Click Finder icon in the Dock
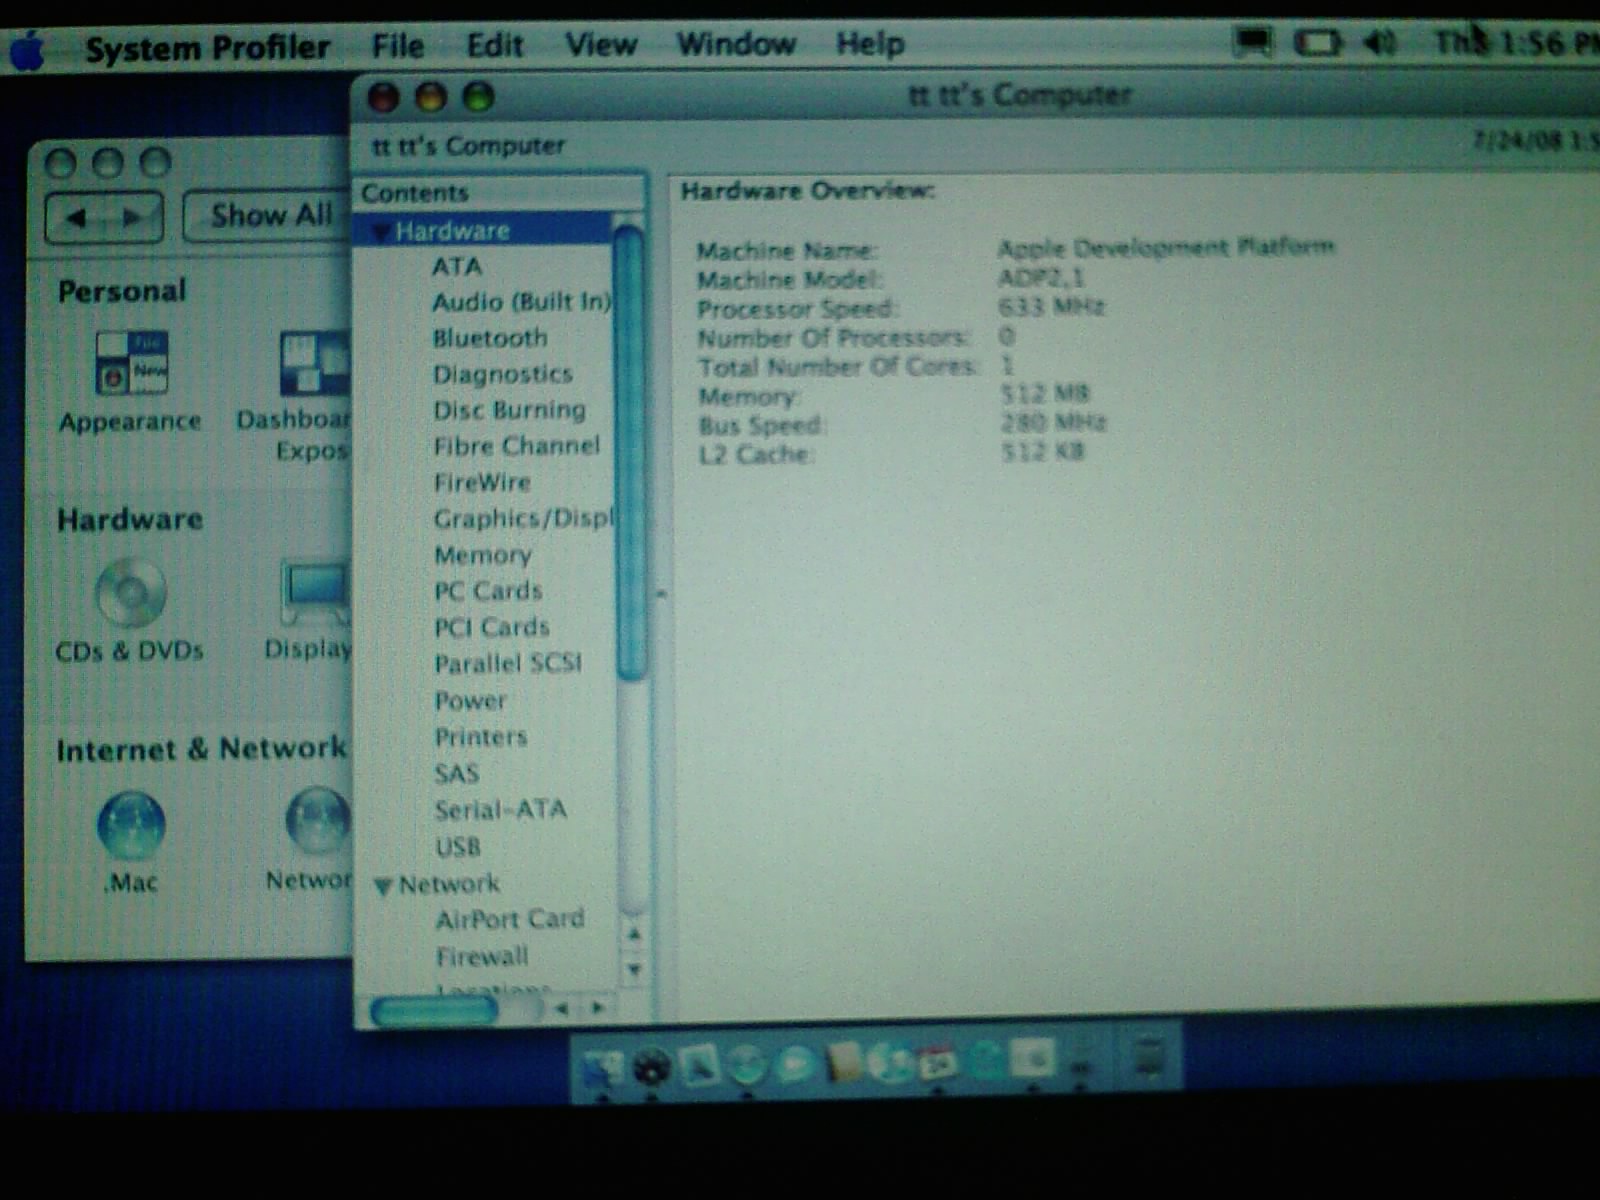The image size is (1600, 1200). (601, 1068)
